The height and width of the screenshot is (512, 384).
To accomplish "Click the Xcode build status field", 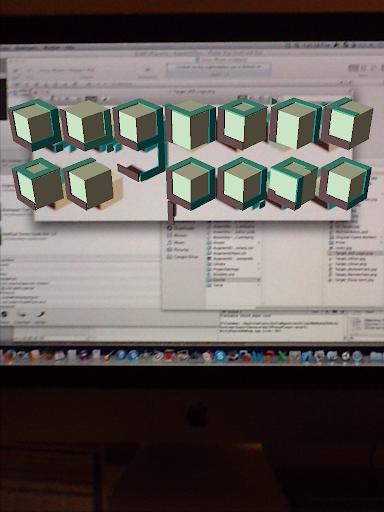I will click(218, 69).
